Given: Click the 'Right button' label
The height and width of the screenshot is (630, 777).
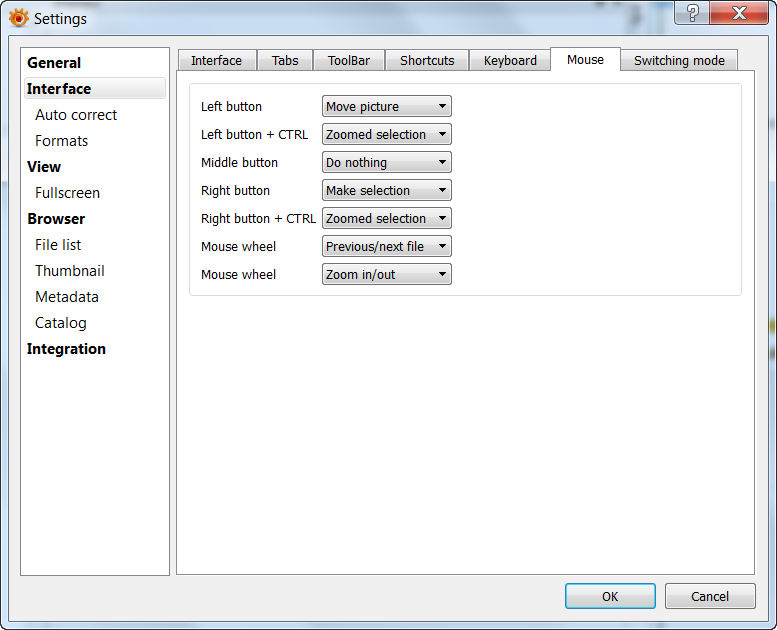Looking at the screenshot, I should [235, 190].
